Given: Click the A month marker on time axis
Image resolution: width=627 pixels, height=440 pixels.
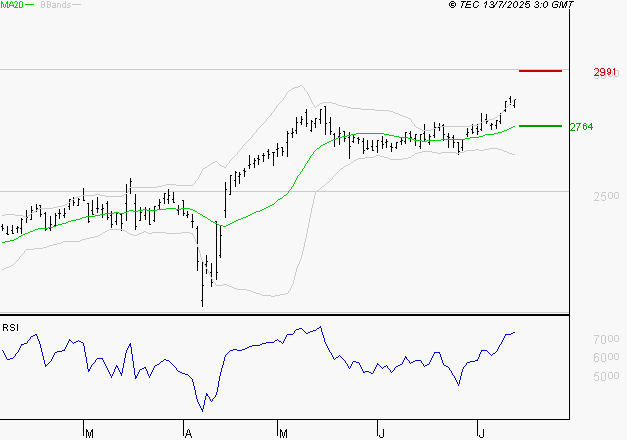Looking at the screenshot, I should point(189,434).
